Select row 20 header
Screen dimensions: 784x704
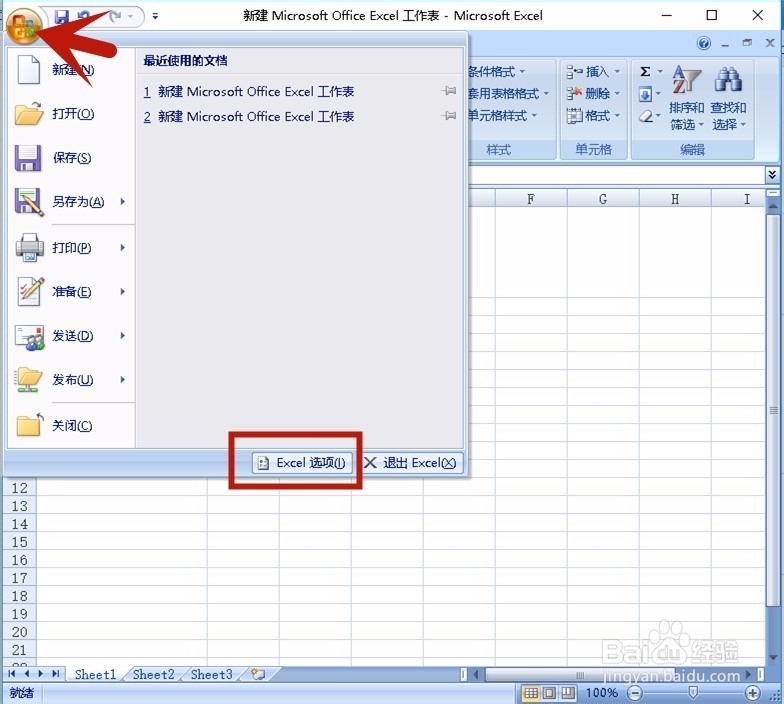[x=20, y=632]
